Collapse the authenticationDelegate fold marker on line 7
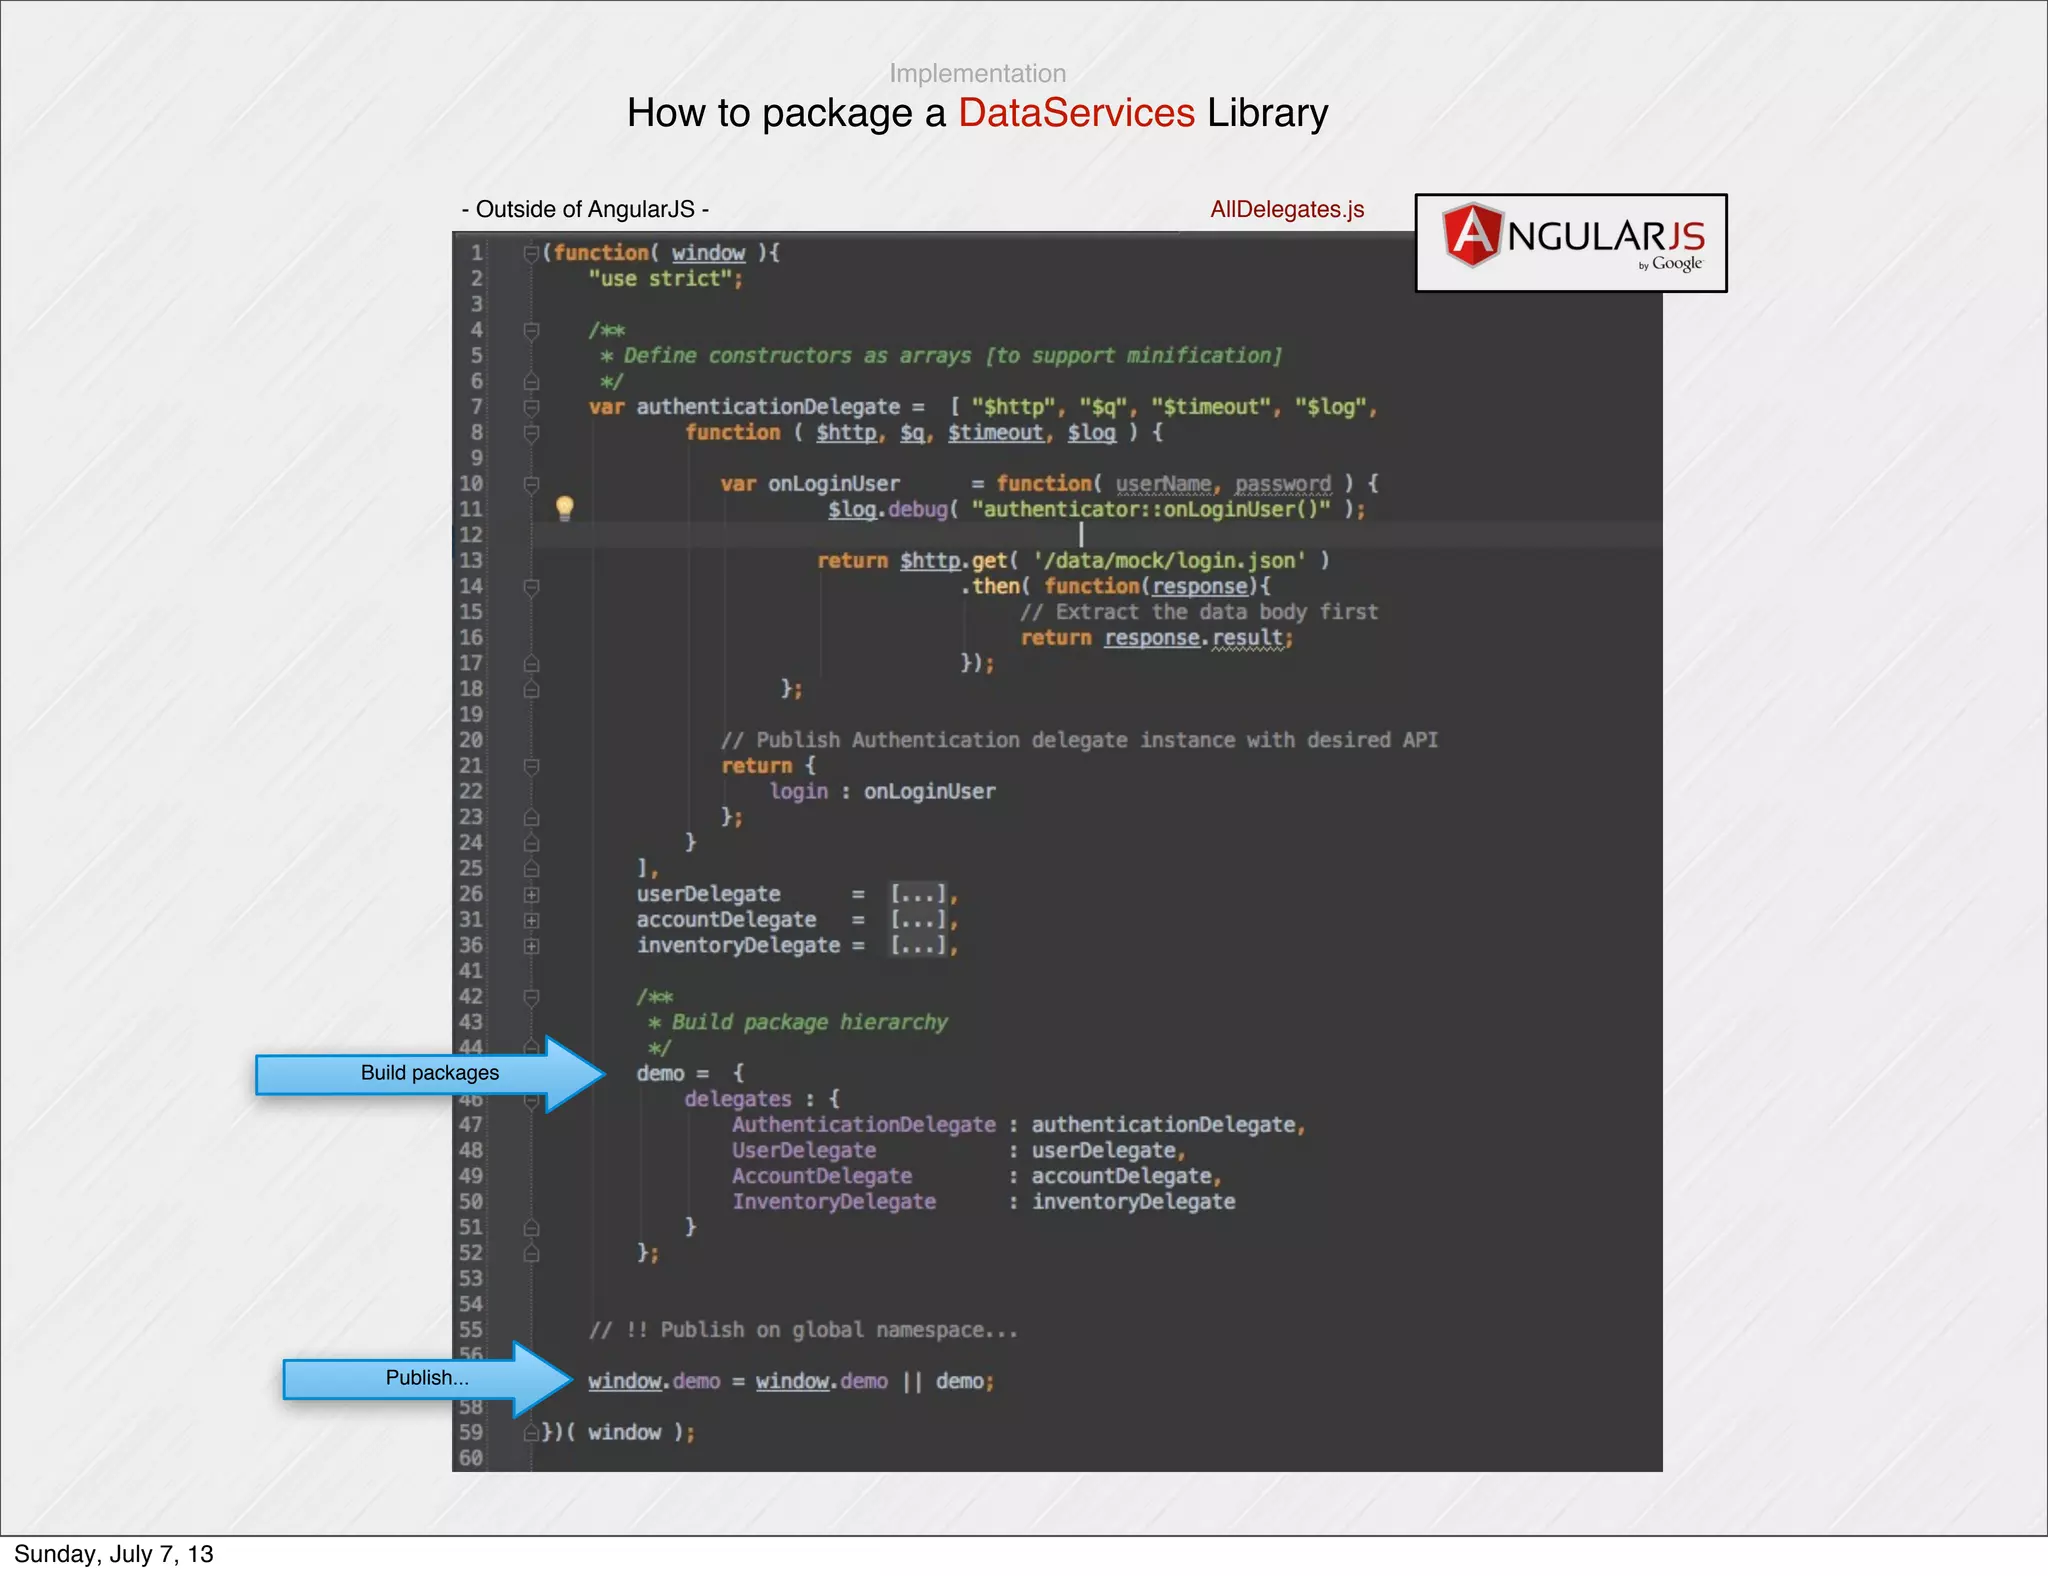The height and width of the screenshot is (1576, 2048). pos(532,407)
